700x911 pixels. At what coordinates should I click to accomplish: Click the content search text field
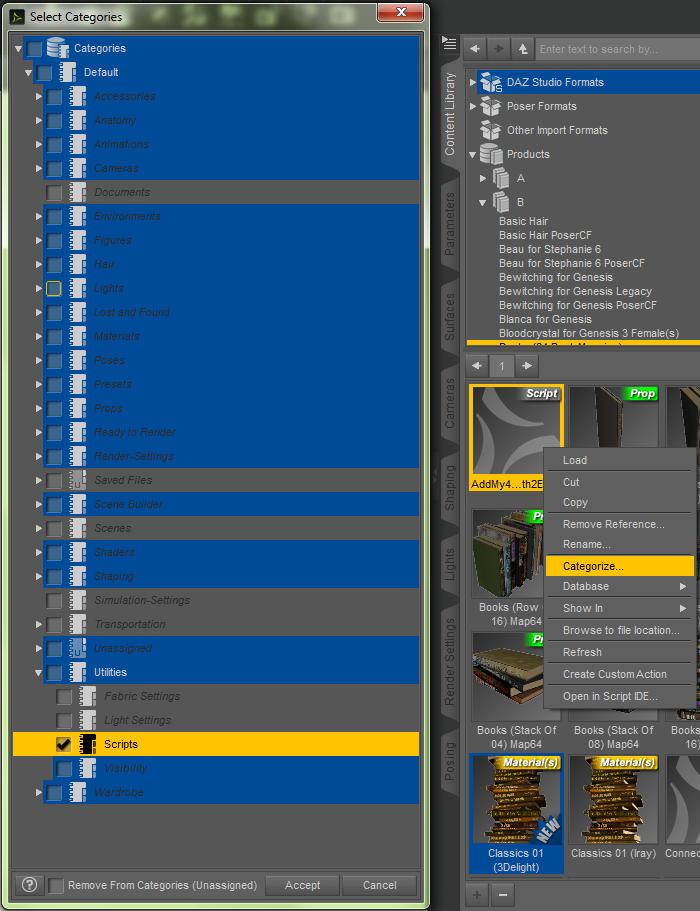click(617, 49)
